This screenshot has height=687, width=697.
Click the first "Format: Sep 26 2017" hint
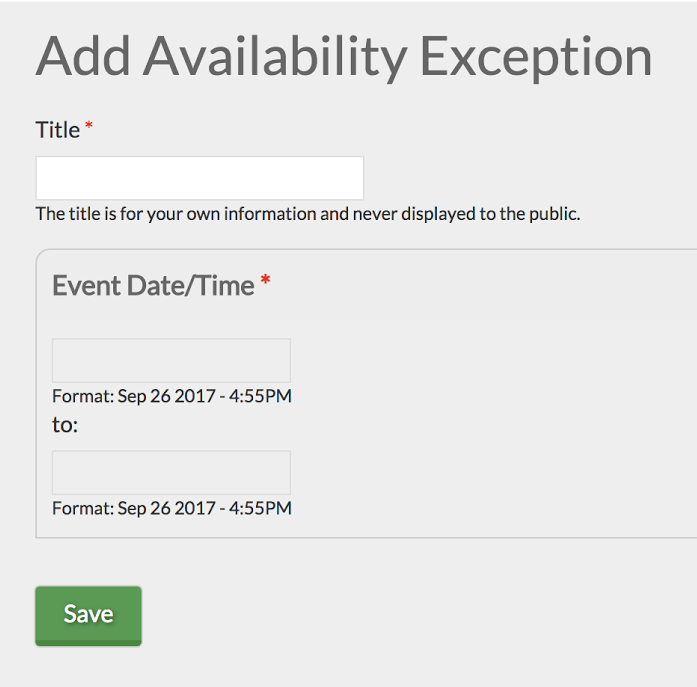(172, 396)
